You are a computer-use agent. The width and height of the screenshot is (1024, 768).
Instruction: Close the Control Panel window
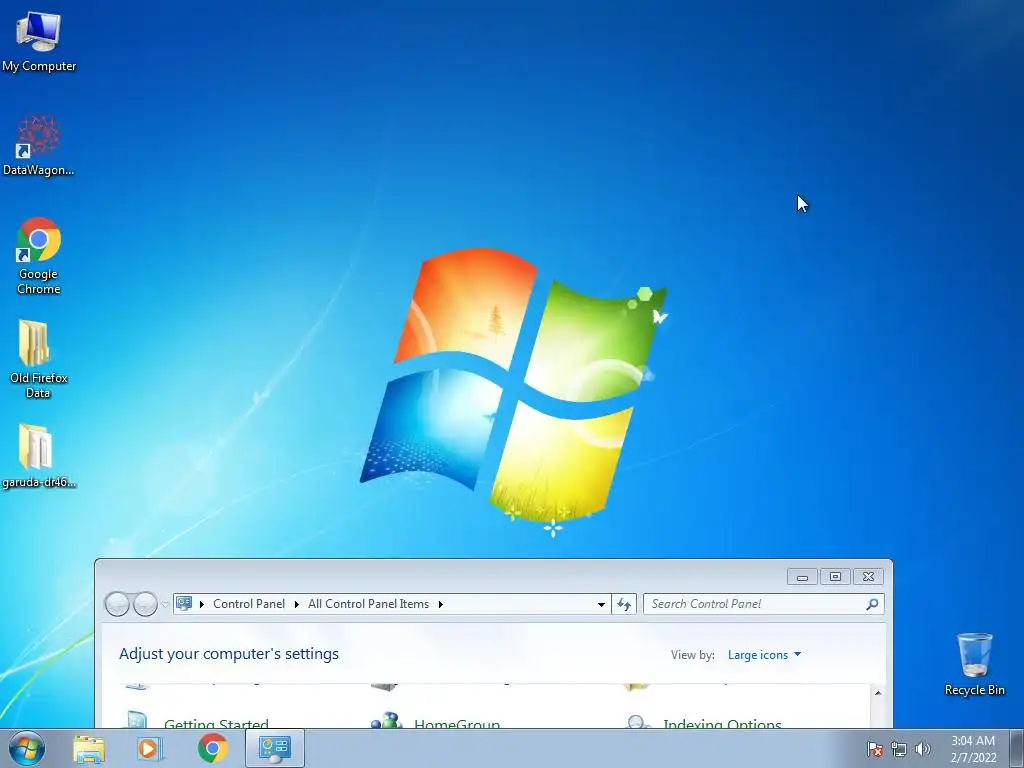pos(869,577)
